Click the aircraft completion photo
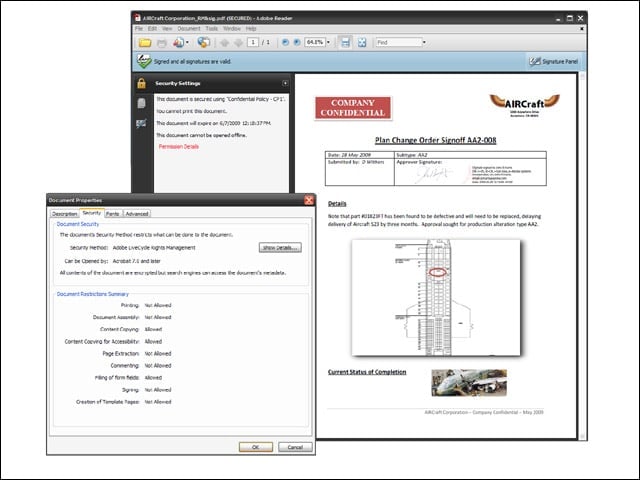The width and height of the screenshot is (640, 480). point(469,382)
